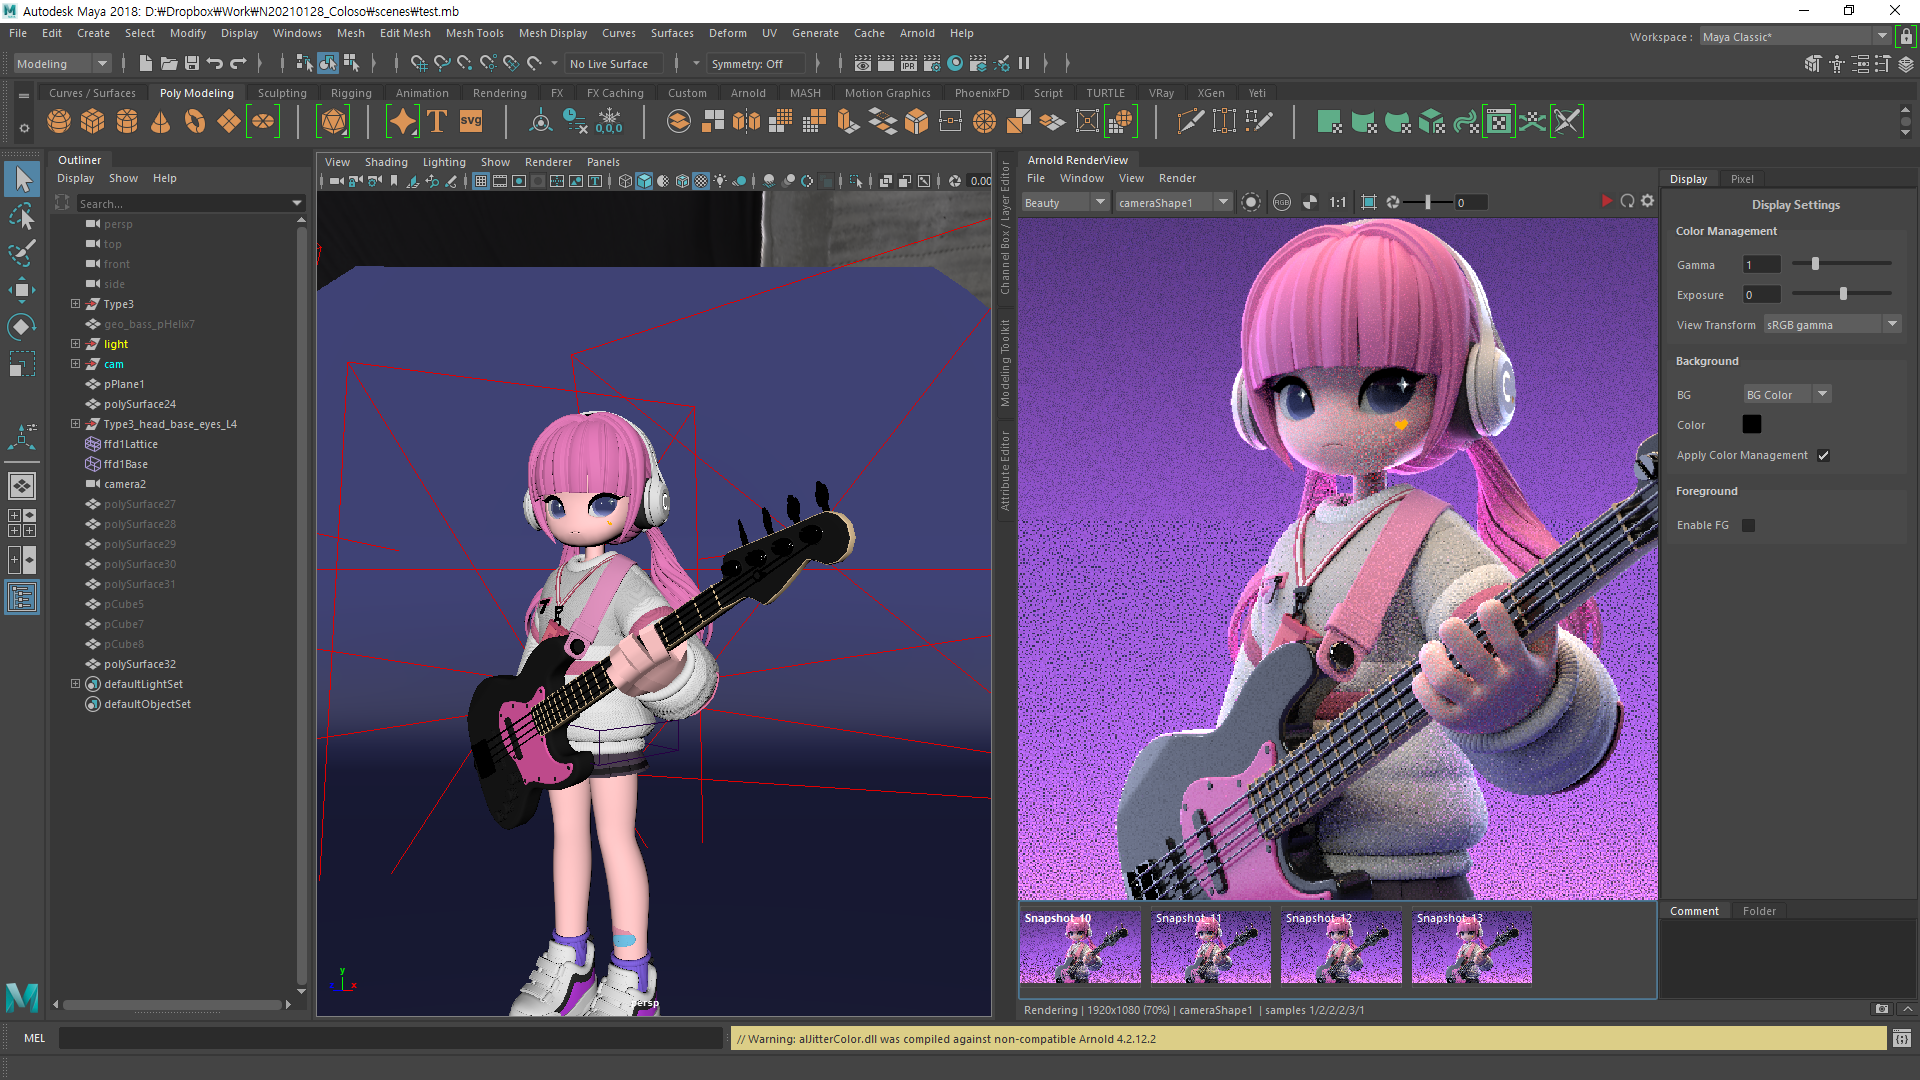Open the Modeling menu set dropdown
1920x1080 pixels.
coord(62,63)
